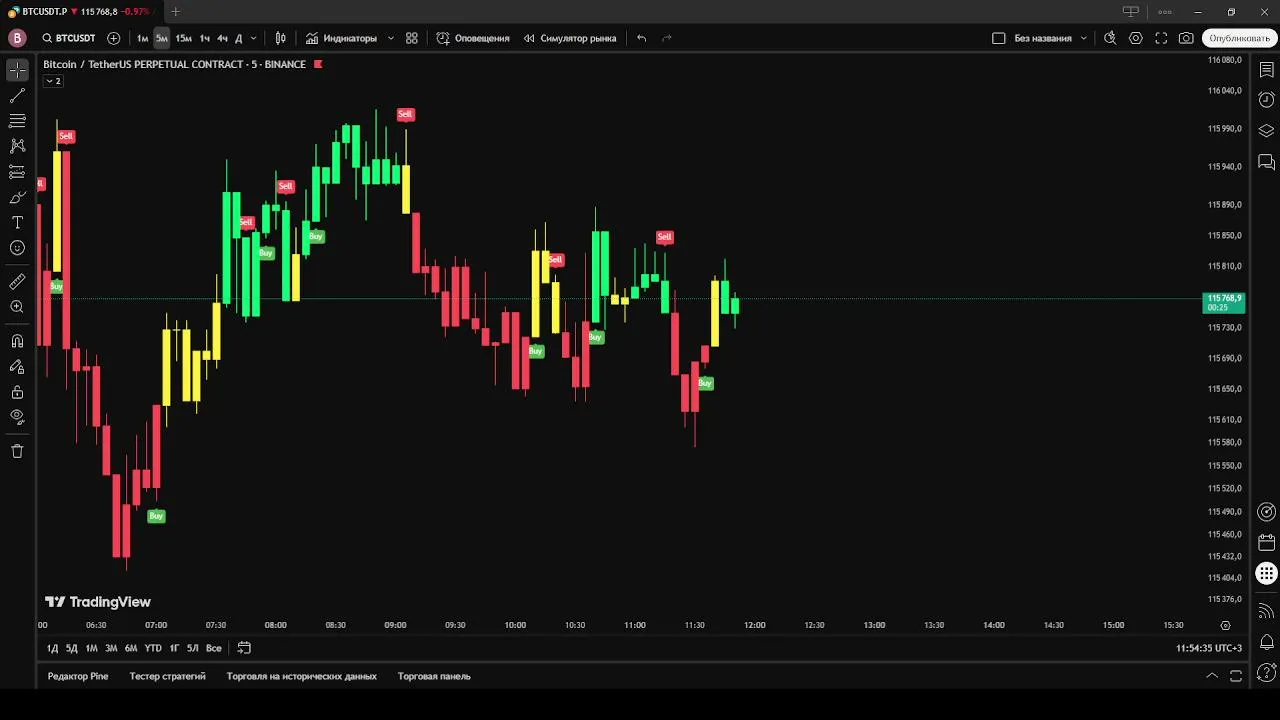Click the 11:54:35 UTC+3 timezone label
Image resolution: width=1280 pixels, height=720 pixels.
1209,648
